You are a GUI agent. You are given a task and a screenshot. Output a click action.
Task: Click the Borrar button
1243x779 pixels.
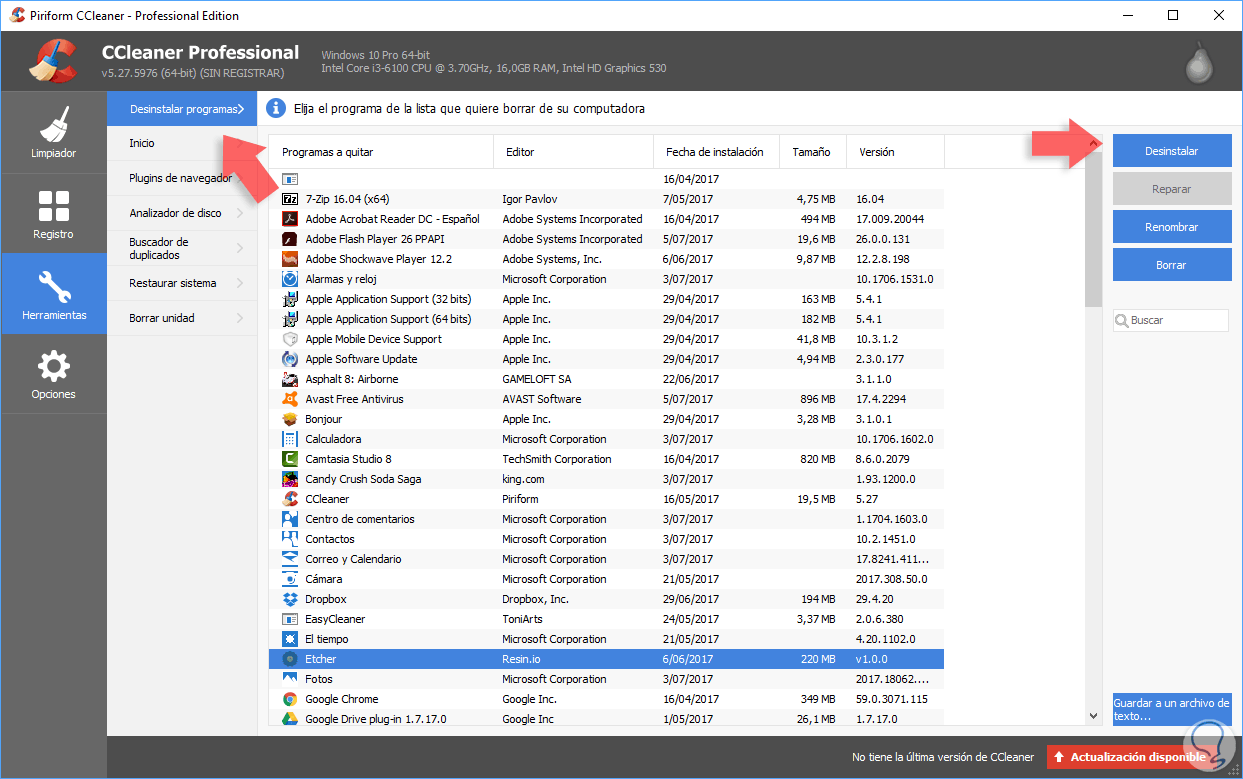(x=1172, y=265)
